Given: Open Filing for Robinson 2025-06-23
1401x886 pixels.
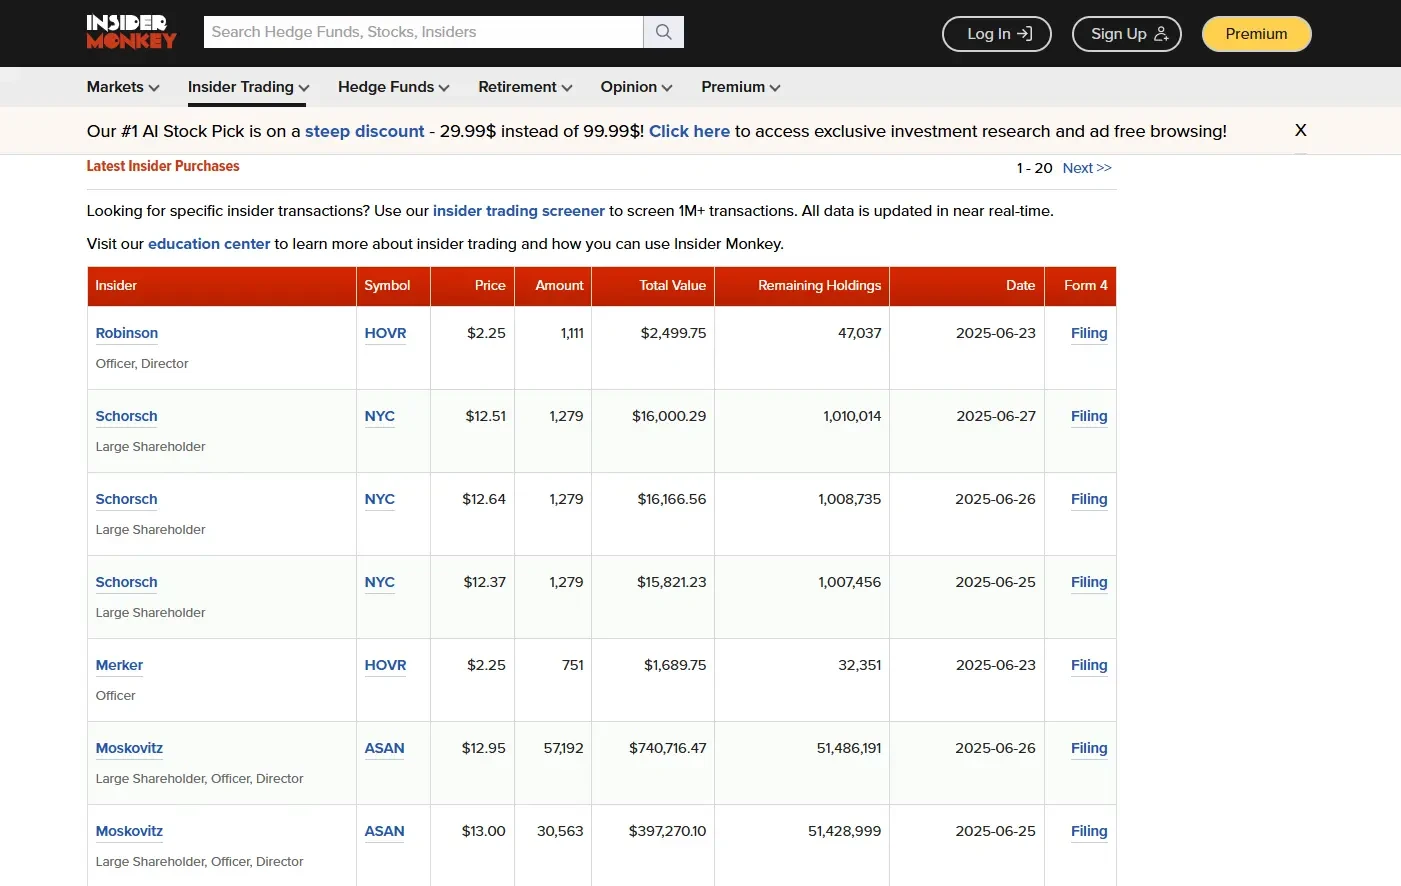Looking at the screenshot, I should [x=1089, y=333].
